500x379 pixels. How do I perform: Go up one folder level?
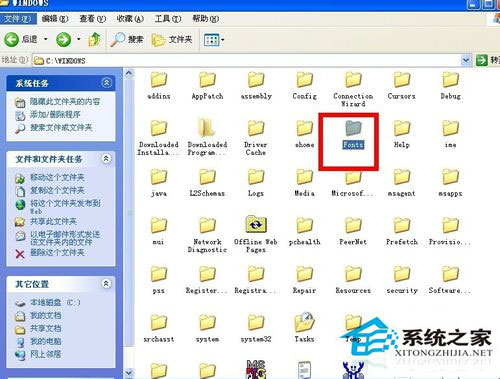coord(95,40)
